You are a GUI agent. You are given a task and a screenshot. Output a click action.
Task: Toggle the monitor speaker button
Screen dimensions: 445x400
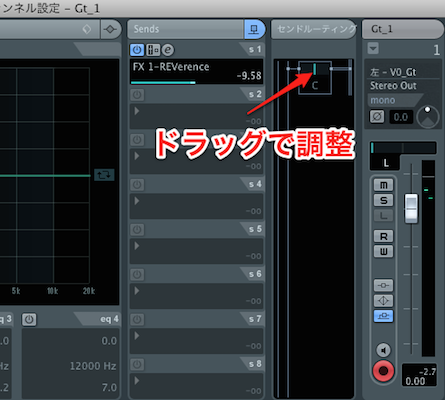coord(384,350)
